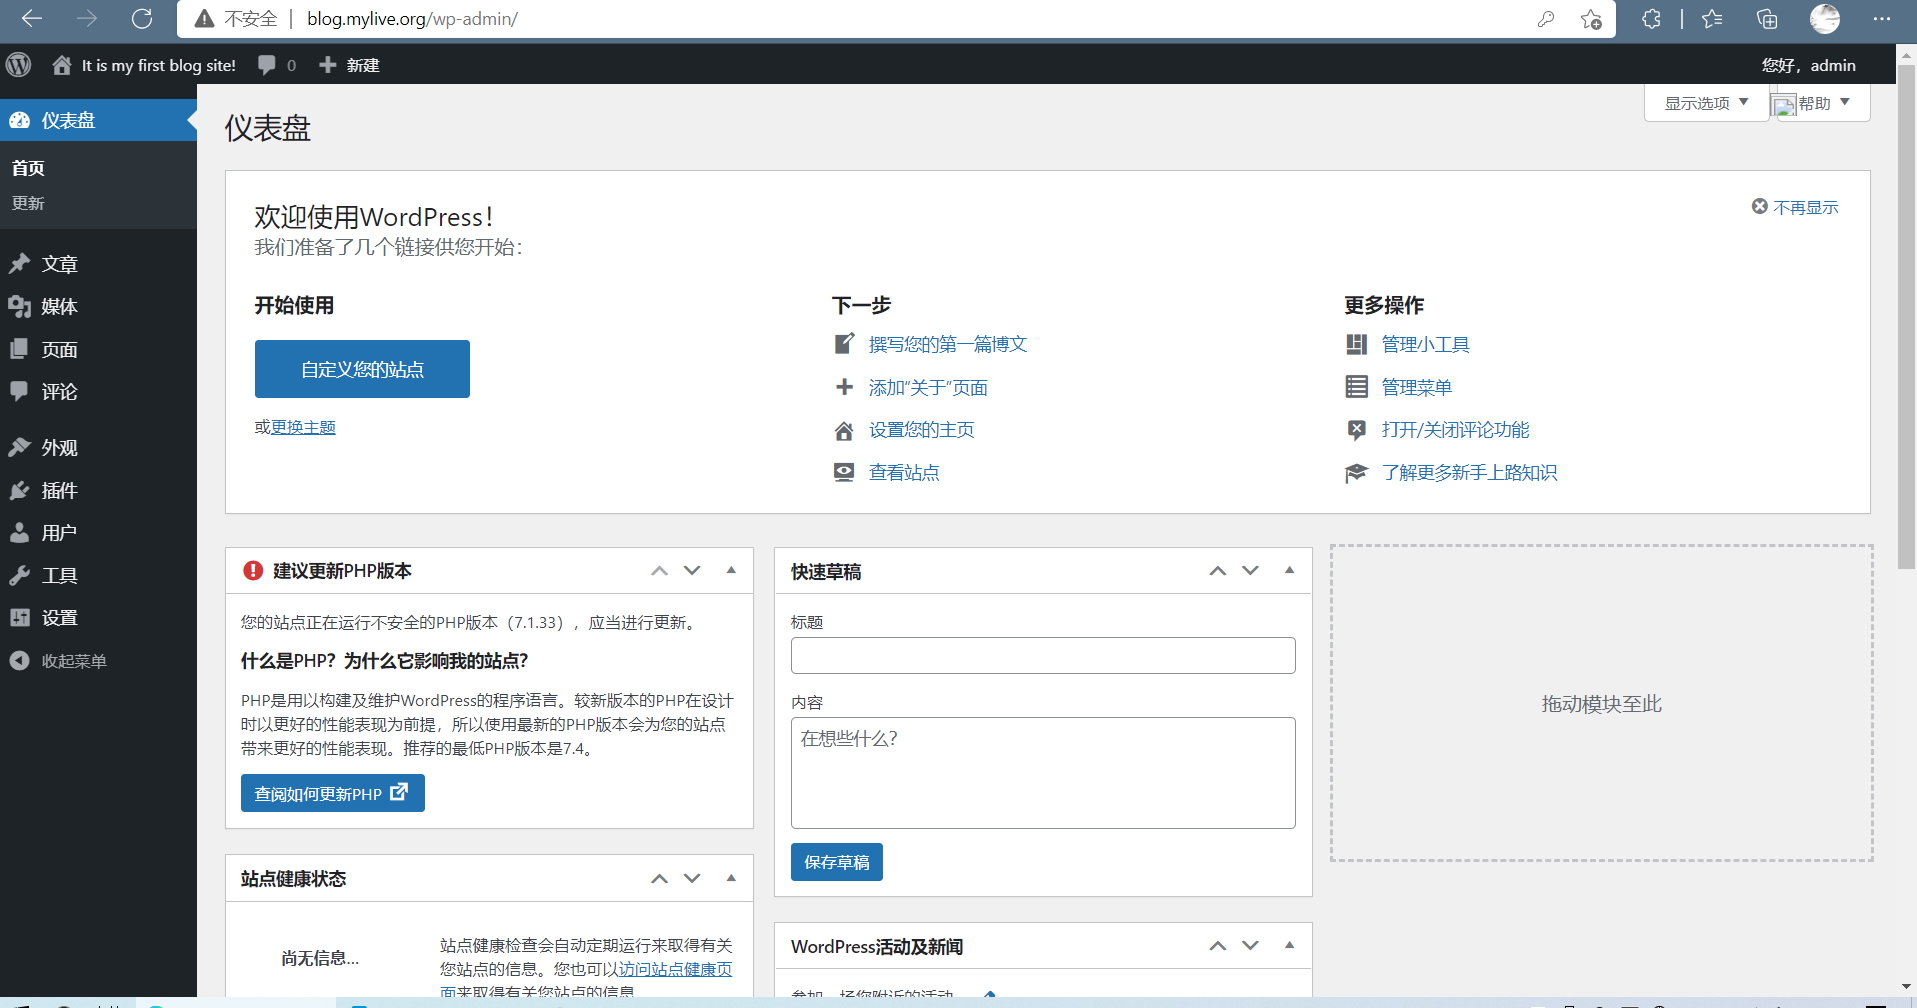Toggle collapse of 快速草稿 panel
Screen dimensions: 1917x1008
click(x=1289, y=571)
